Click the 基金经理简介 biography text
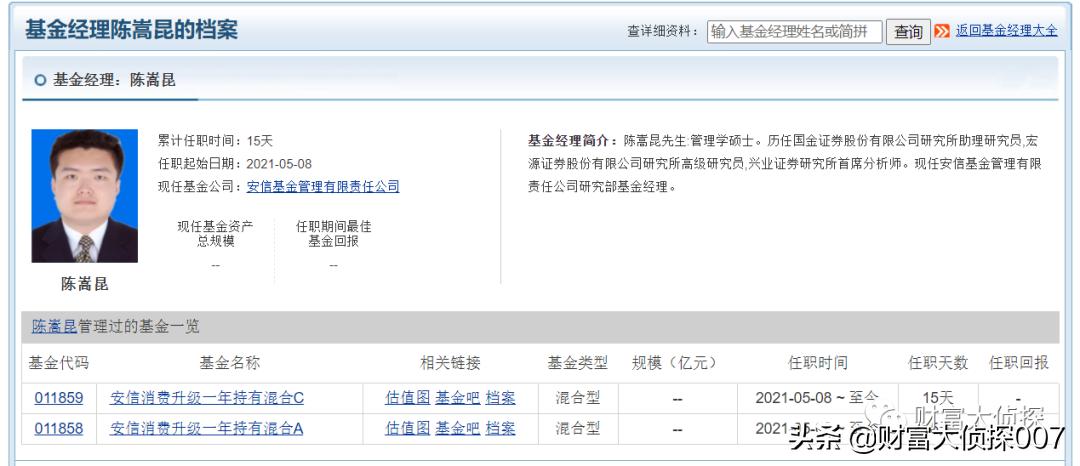This screenshot has width=1080, height=466. [x=784, y=164]
